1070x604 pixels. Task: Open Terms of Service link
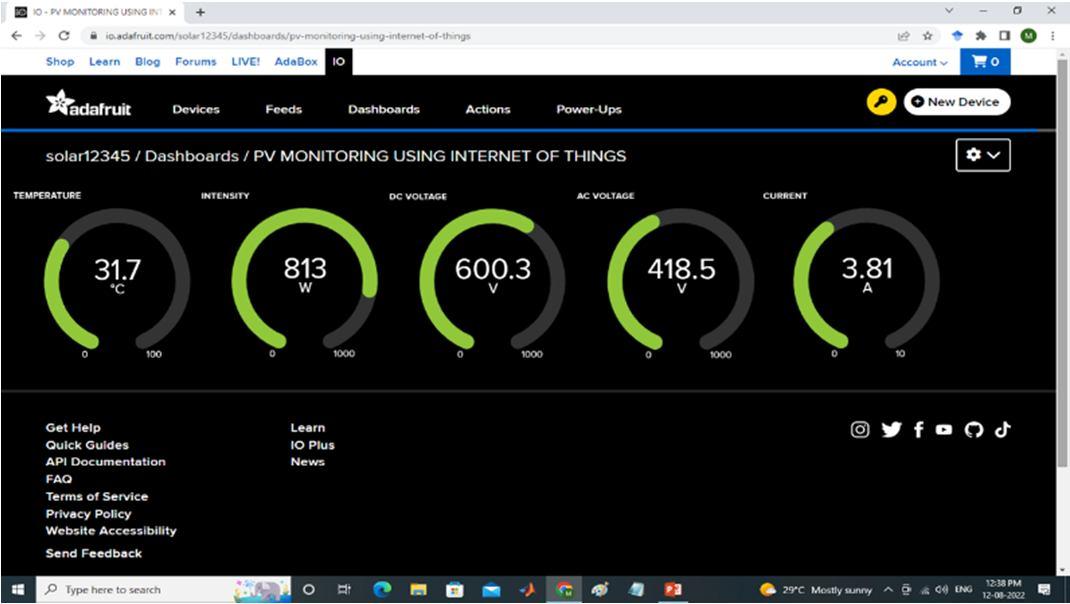pyautogui.click(x=97, y=497)
